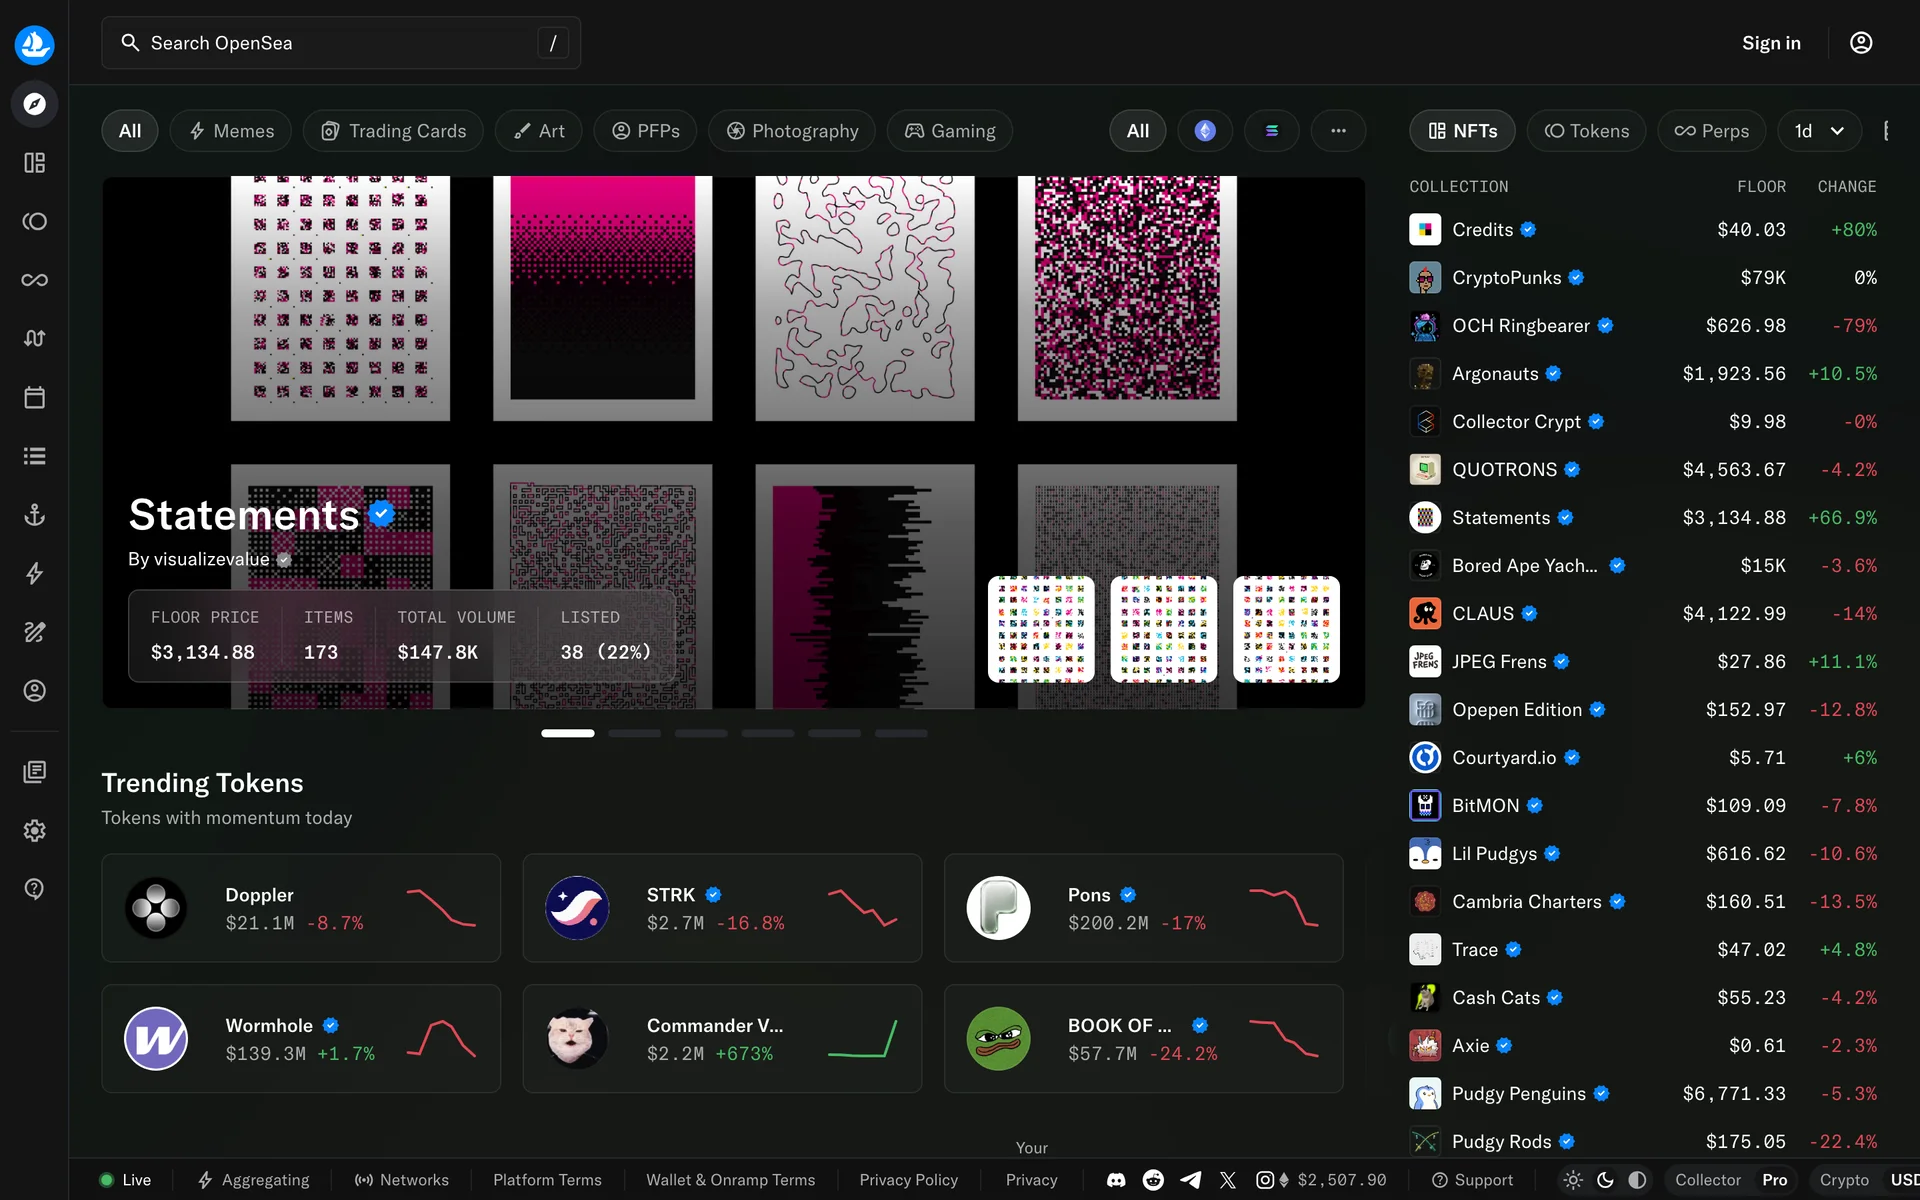The height and width of the screenshot is (1200, 1920).
Task: Open the CryptoPunks collection row
Action: (x=1643, y=278)
